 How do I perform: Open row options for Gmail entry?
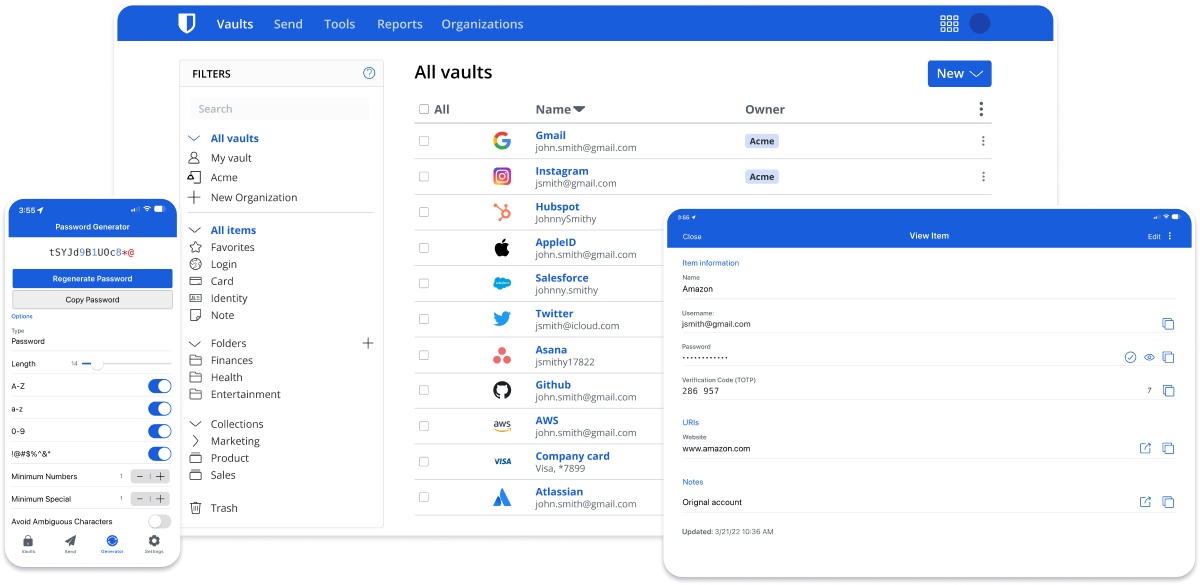tap(983, 141)
